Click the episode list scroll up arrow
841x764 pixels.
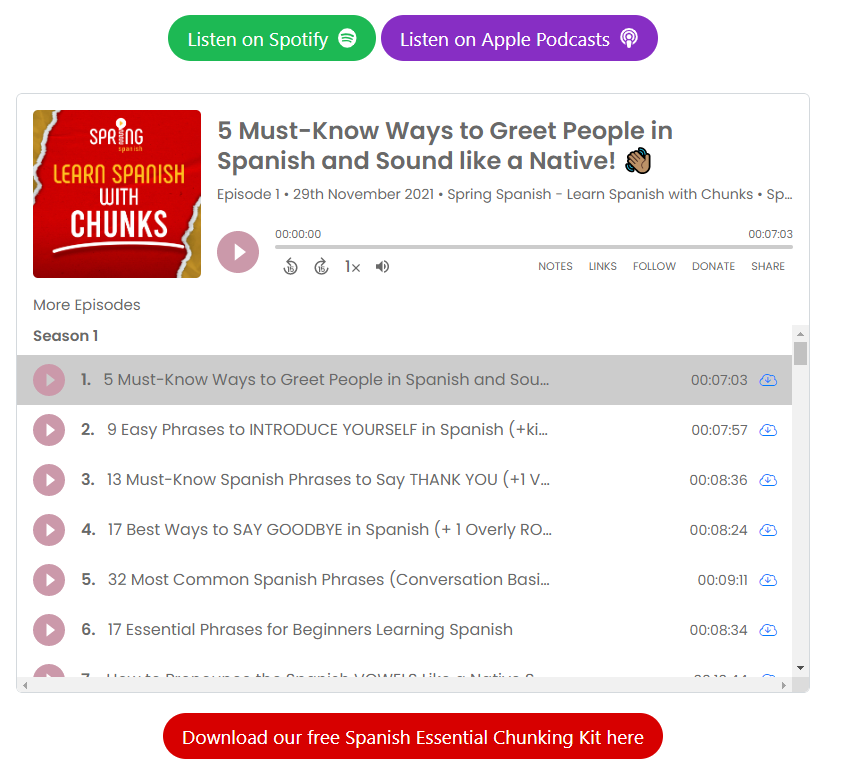click(800, 334)
